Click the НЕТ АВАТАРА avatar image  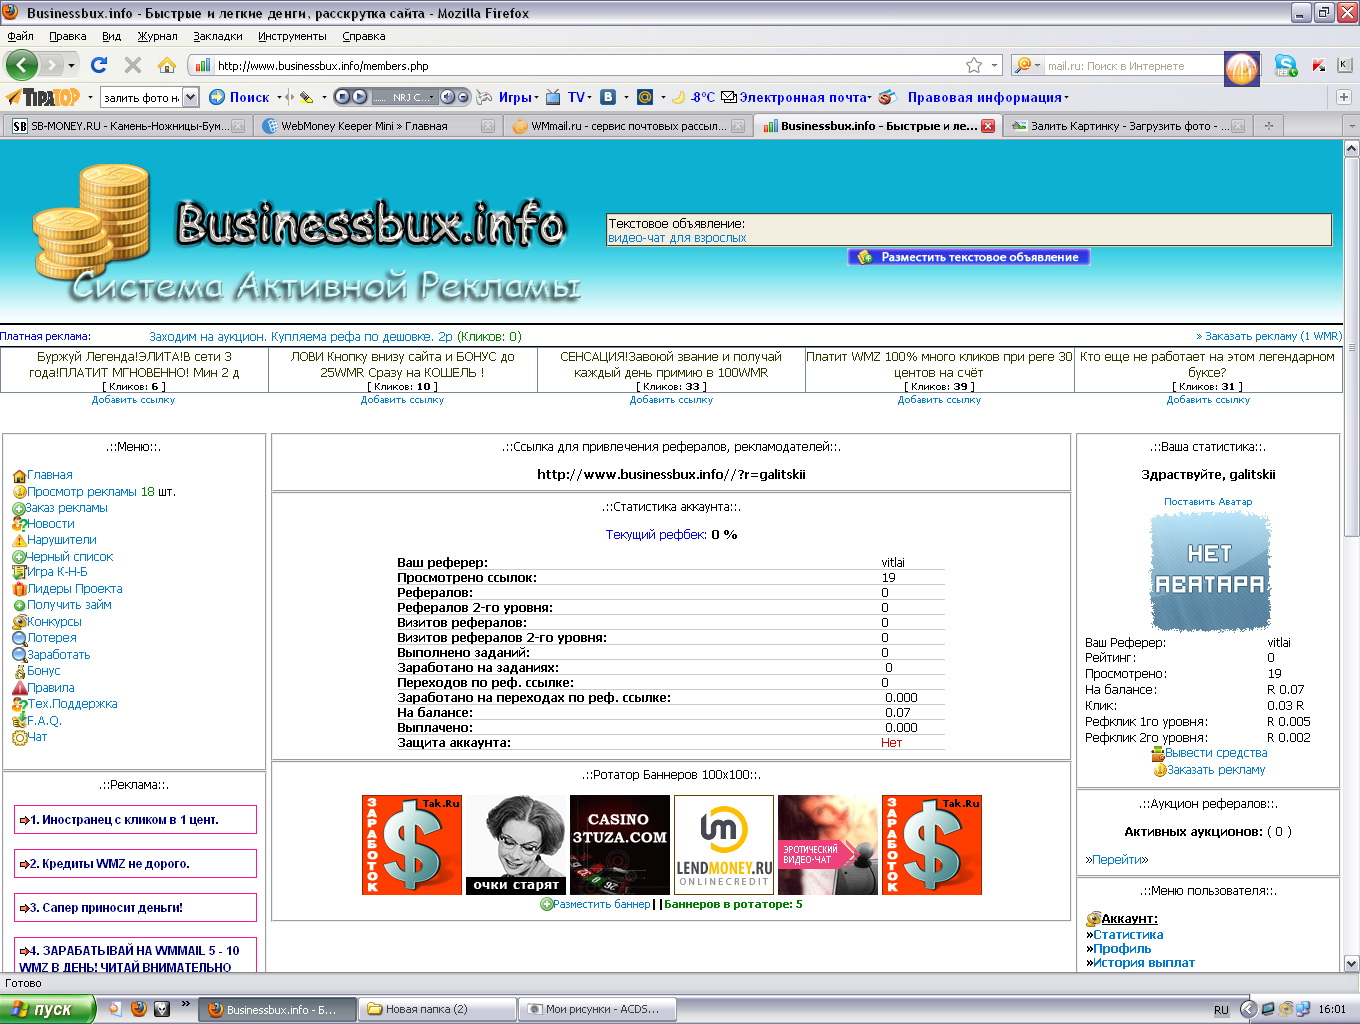1209,571
